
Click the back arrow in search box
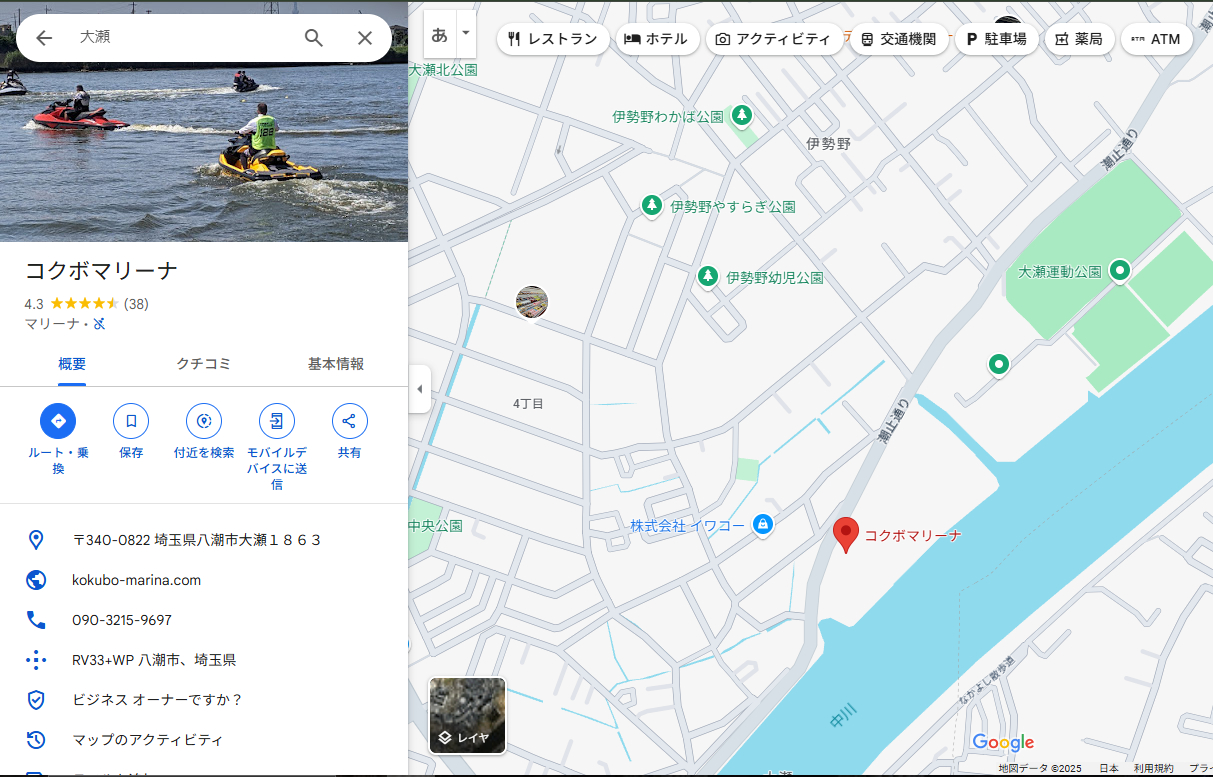[44, 38]
